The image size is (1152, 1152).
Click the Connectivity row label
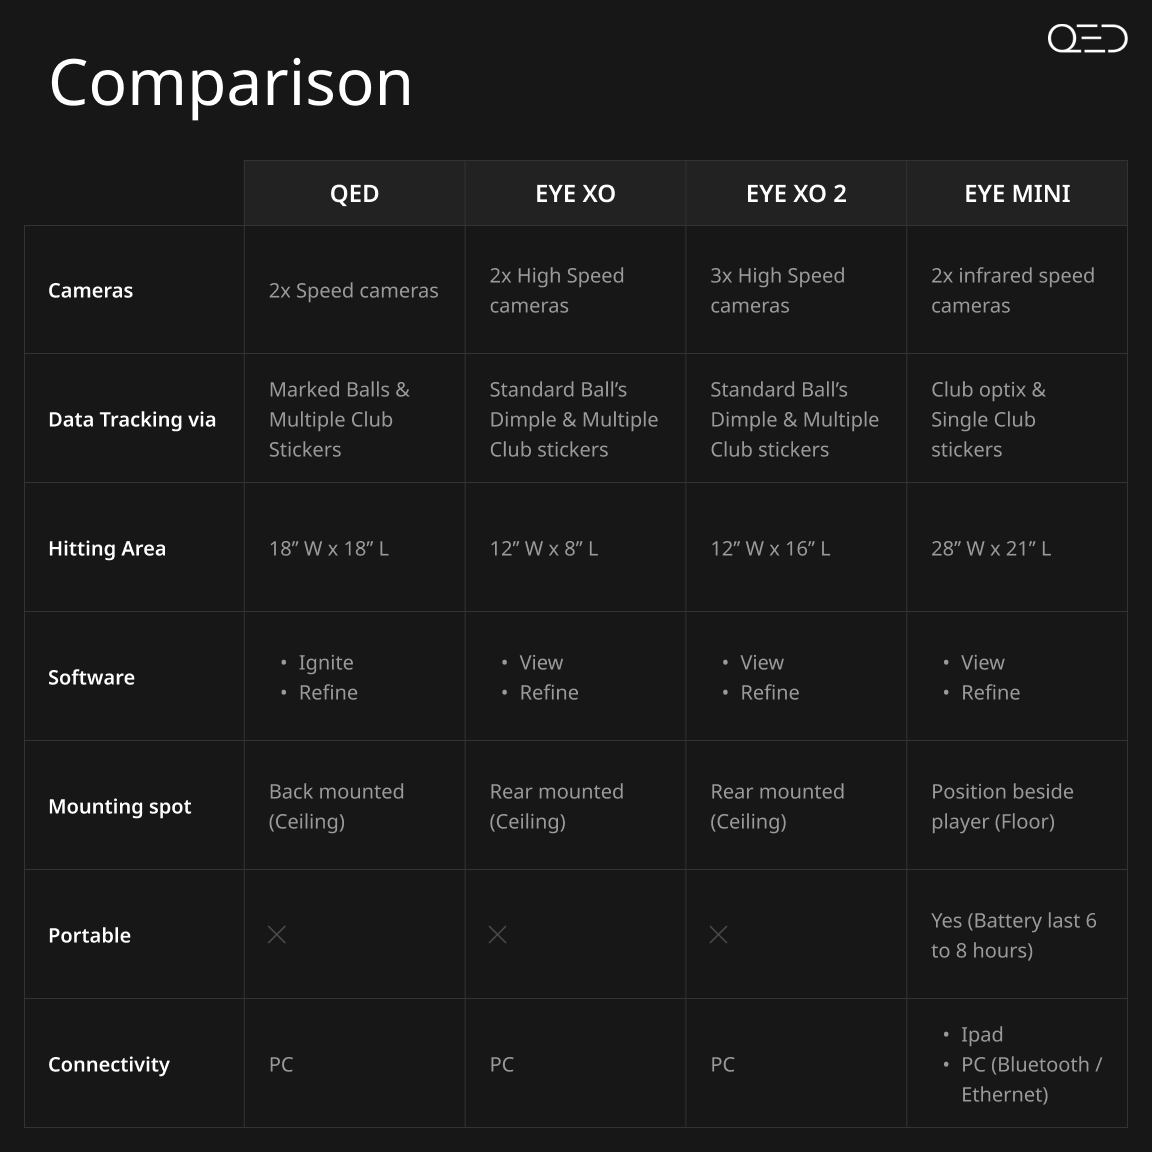[109, 1065]
